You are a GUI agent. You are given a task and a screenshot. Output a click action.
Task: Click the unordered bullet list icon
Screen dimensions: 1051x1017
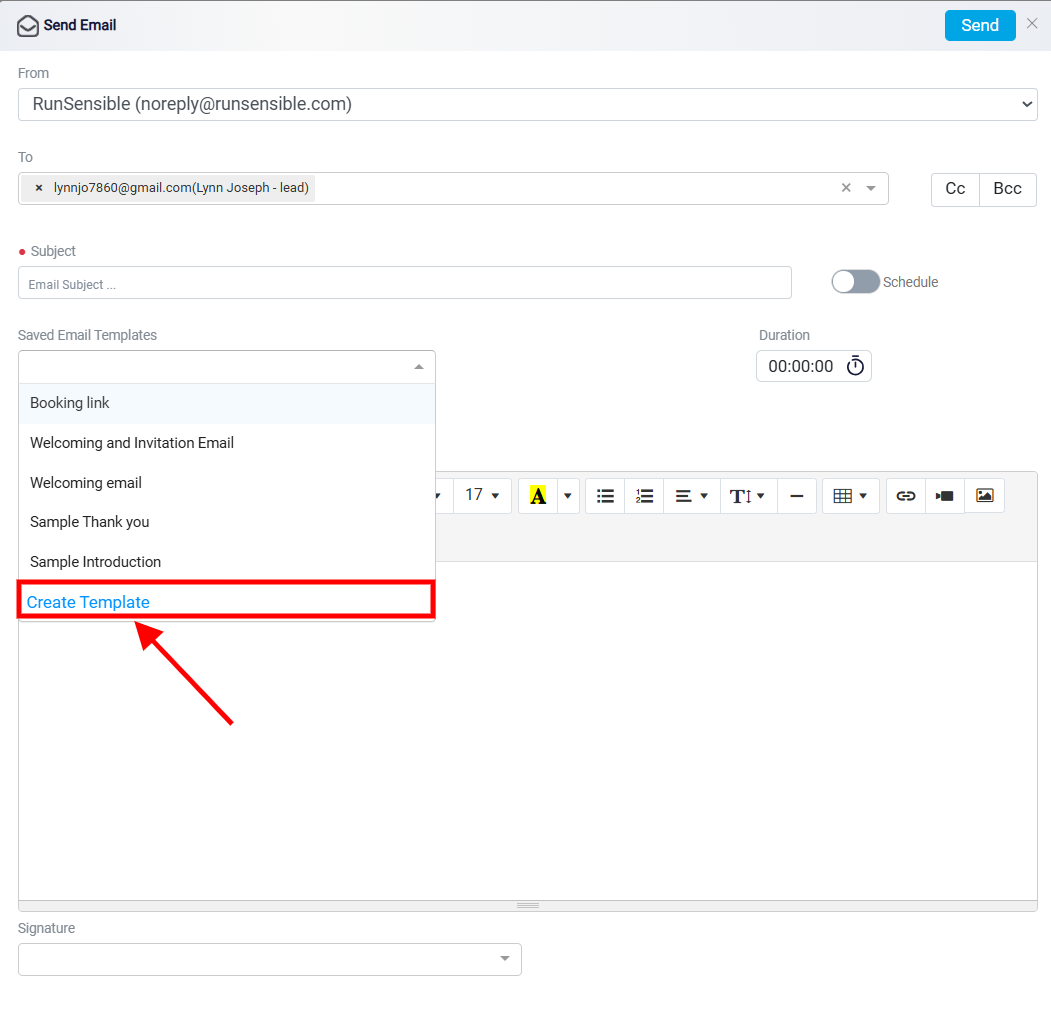coord(605,496)
